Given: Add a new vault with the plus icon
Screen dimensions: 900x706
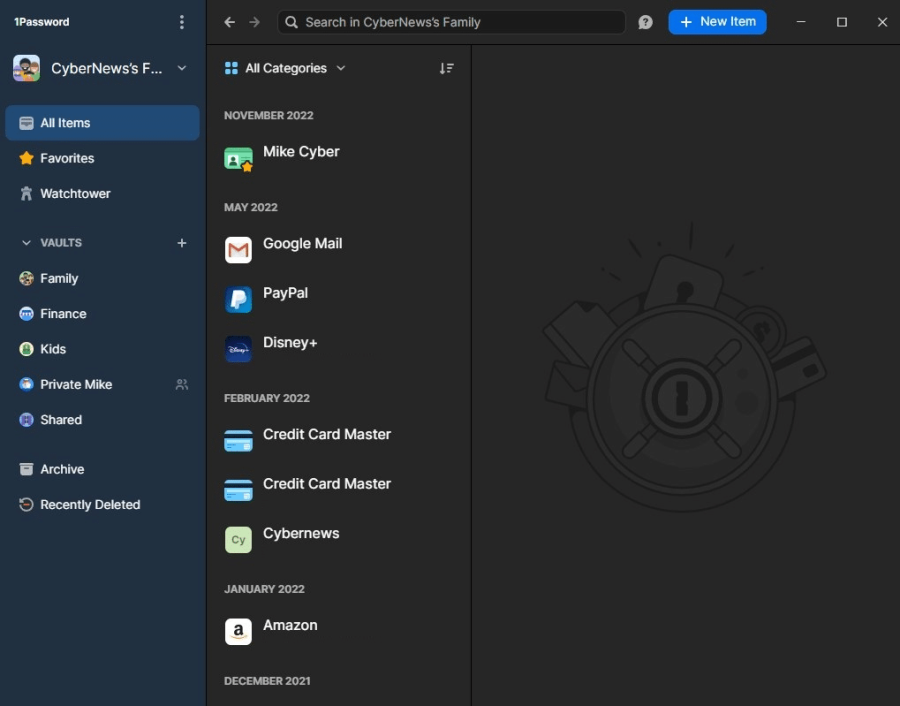Looking at the screenshot, I should point(181,243).
